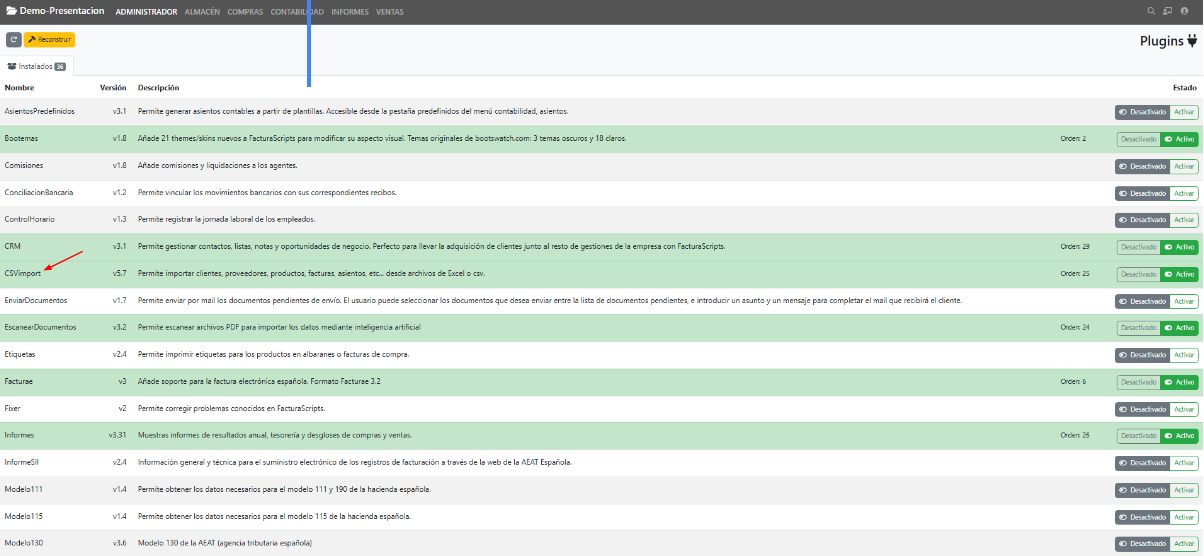Screen dimensions: 1204x556
Task: Deactivate the Bootemas plugin
Action: (1138, 139)
